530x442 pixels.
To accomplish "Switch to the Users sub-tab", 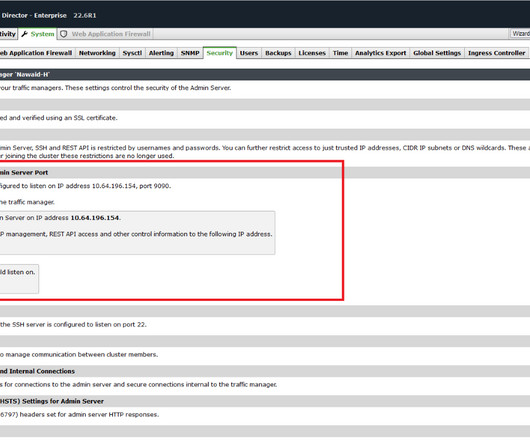I will [249, 53].
